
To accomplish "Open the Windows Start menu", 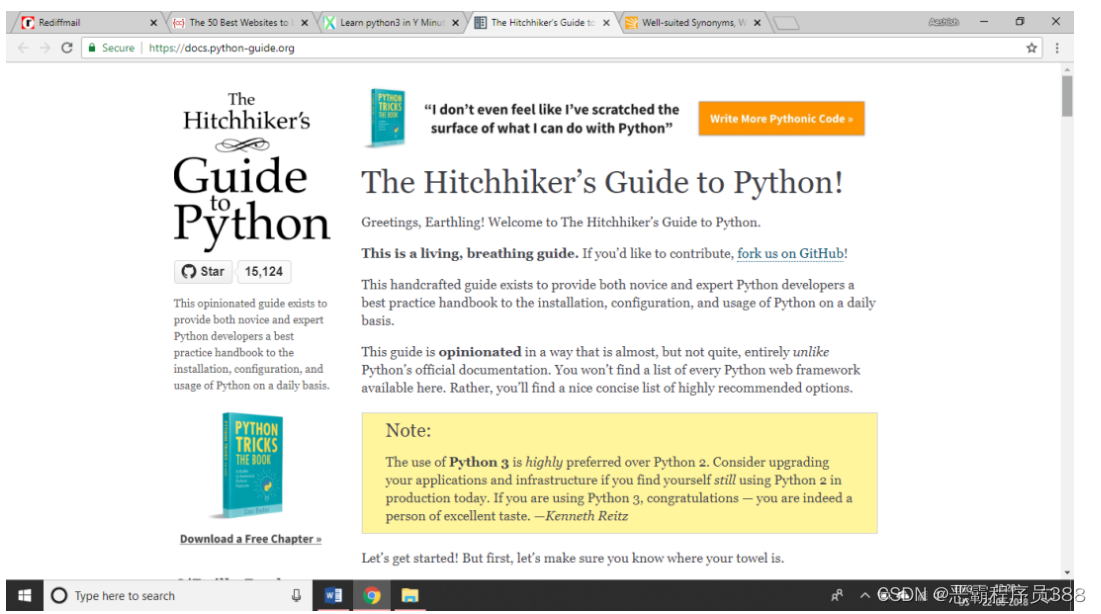I will [25, 596].
